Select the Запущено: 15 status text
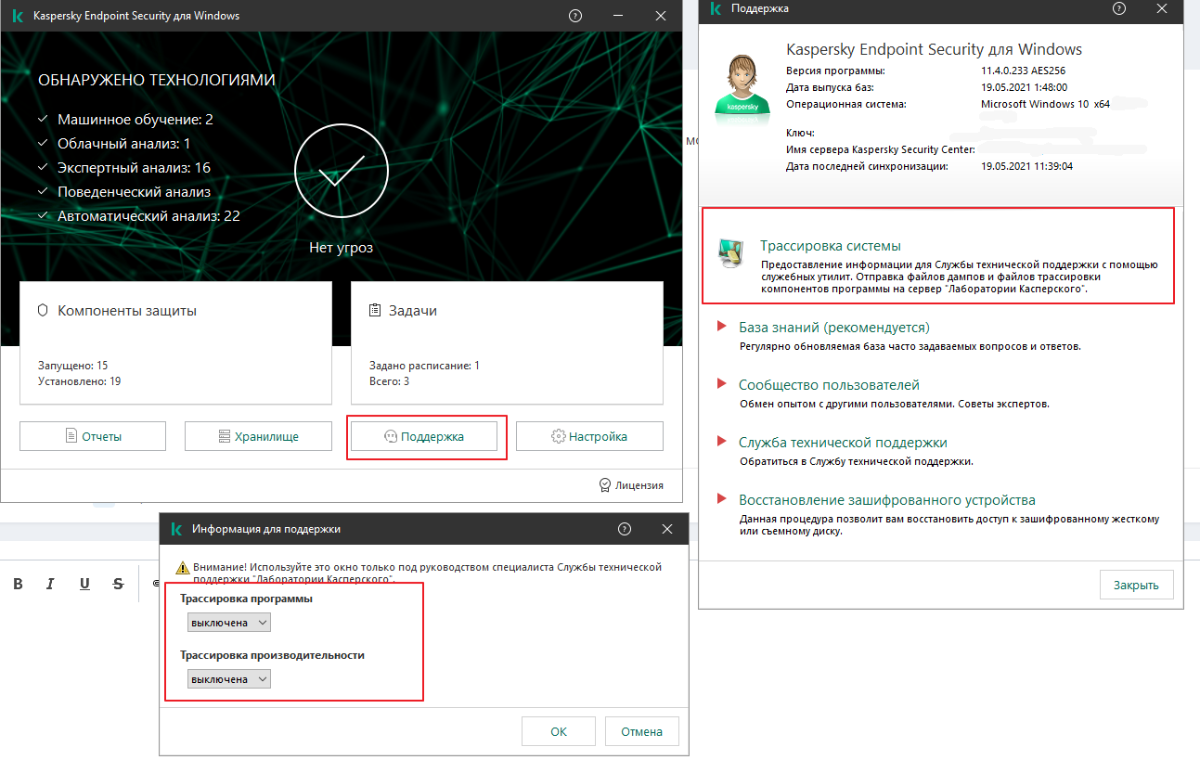Viewport: 1200px width, 760px height. click(x=73, y=366)
